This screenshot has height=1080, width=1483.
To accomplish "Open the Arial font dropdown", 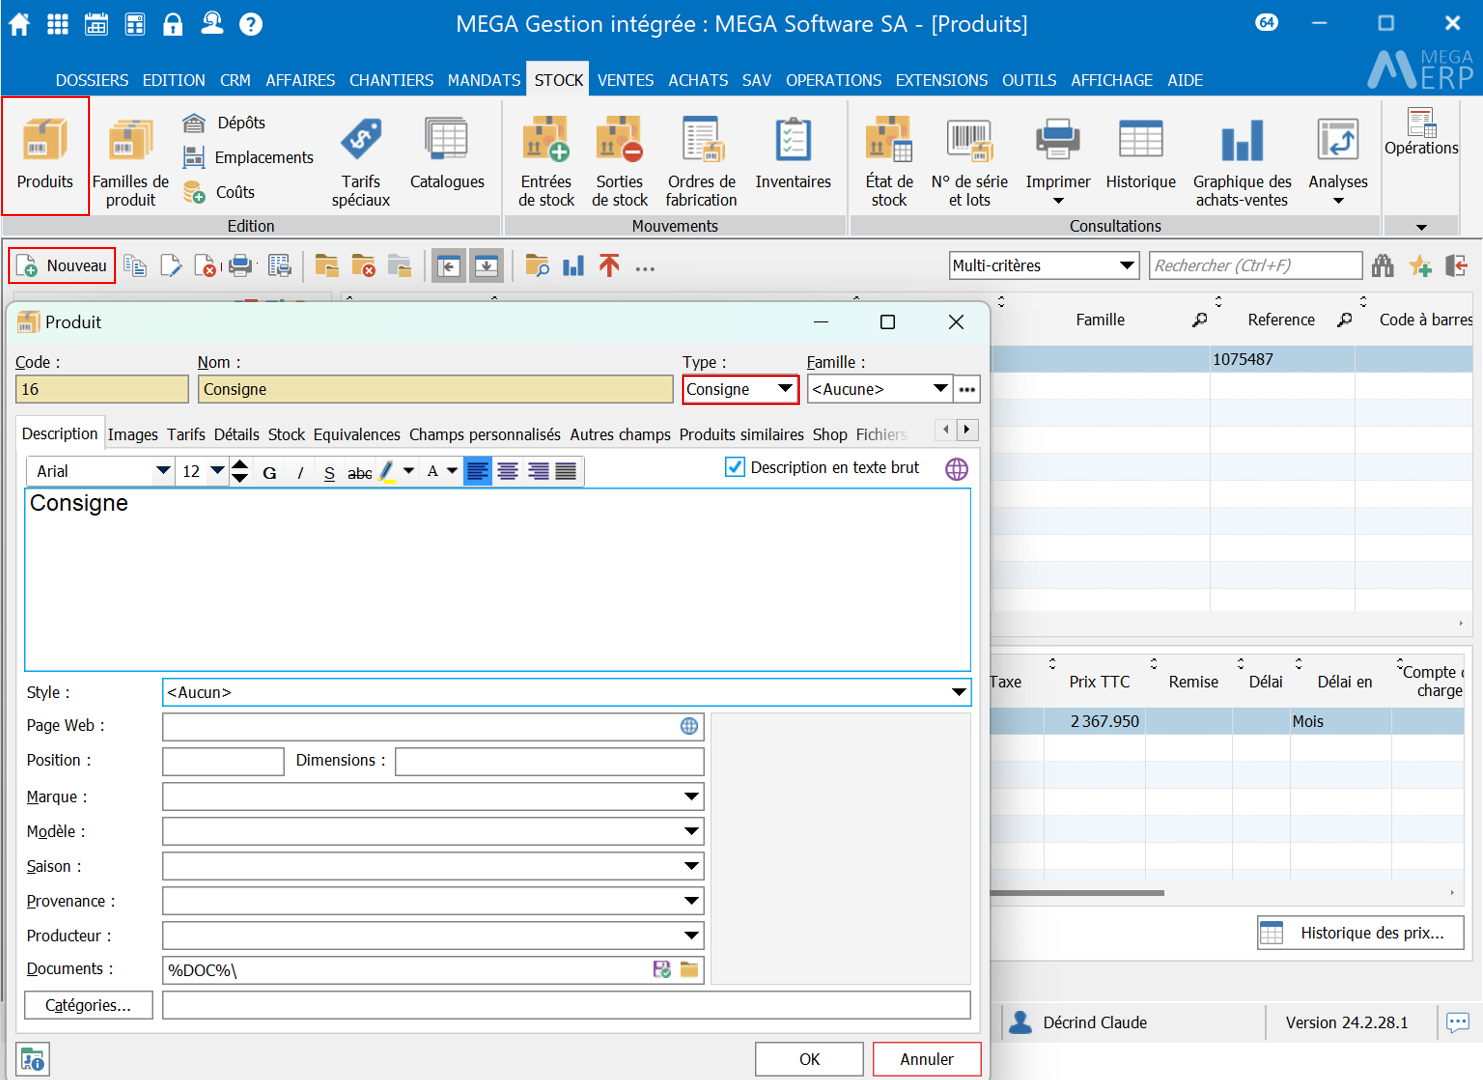I will 163,471.
